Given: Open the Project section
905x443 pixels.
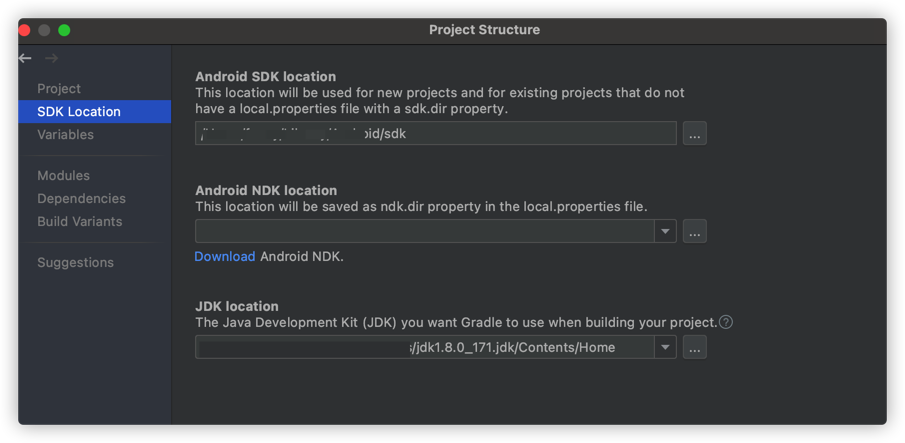Looking at the screenshot, I should (59, 89).
